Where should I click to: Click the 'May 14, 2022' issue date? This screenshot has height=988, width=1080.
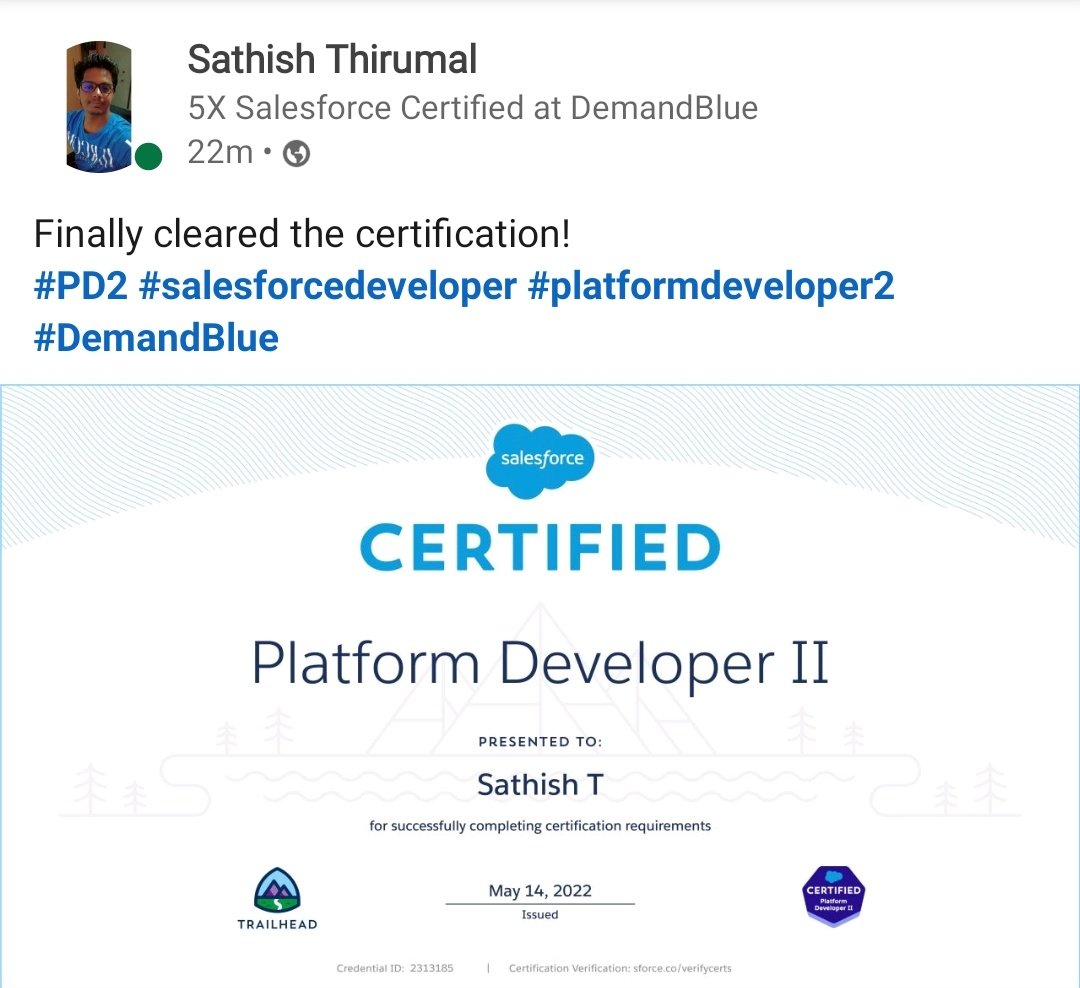(540, 891)
